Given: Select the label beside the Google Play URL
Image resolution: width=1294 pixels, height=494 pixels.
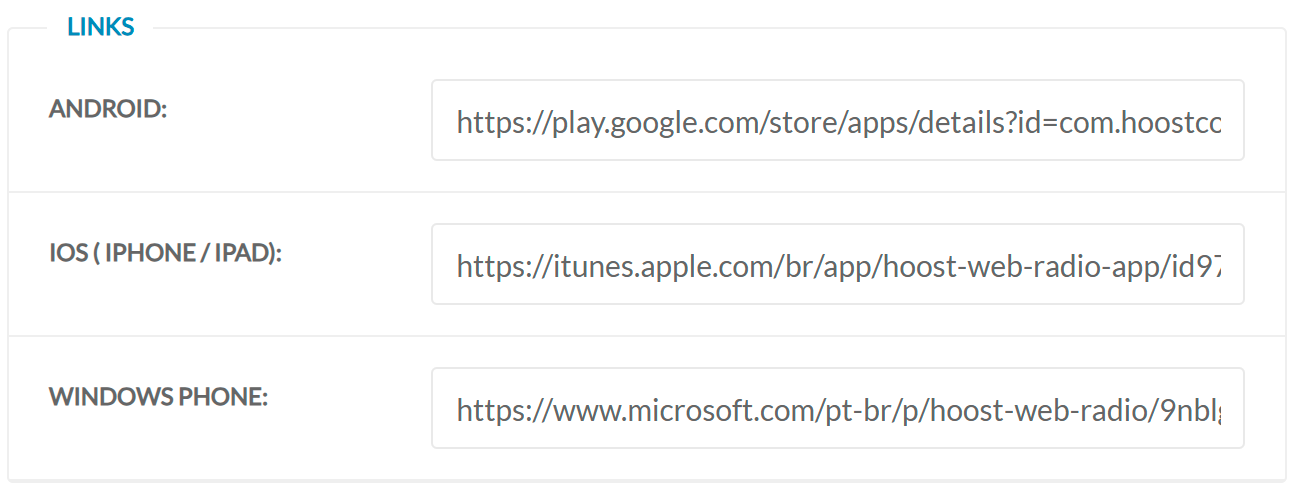Looking at the screenshot, I should (x=108, y=109).
